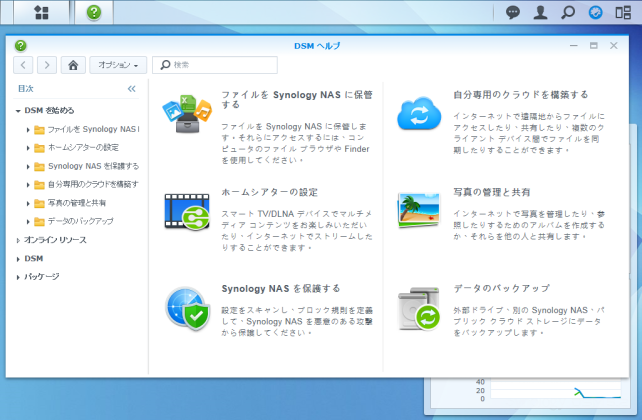This screenshot has height=420, width=642.
Task: Select オンライン リソース in the tree
Action: (55, 240)
